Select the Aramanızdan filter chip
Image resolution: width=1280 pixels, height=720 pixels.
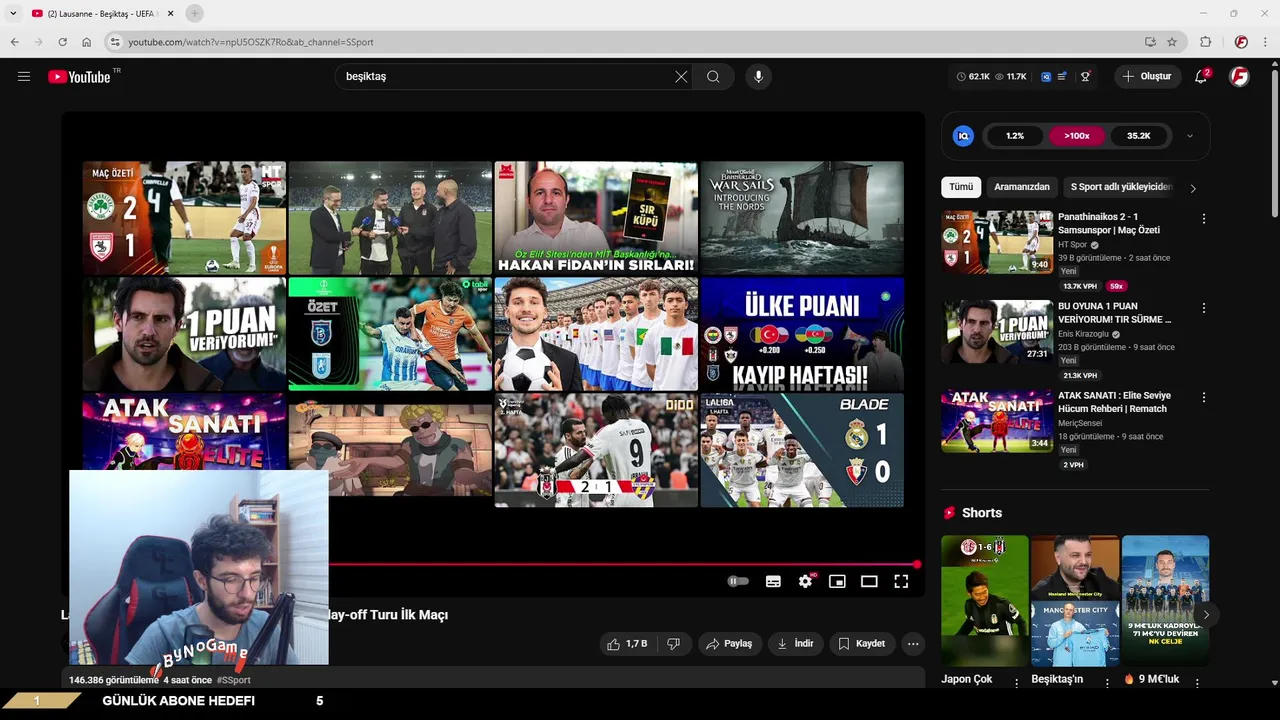point(1022,187)
